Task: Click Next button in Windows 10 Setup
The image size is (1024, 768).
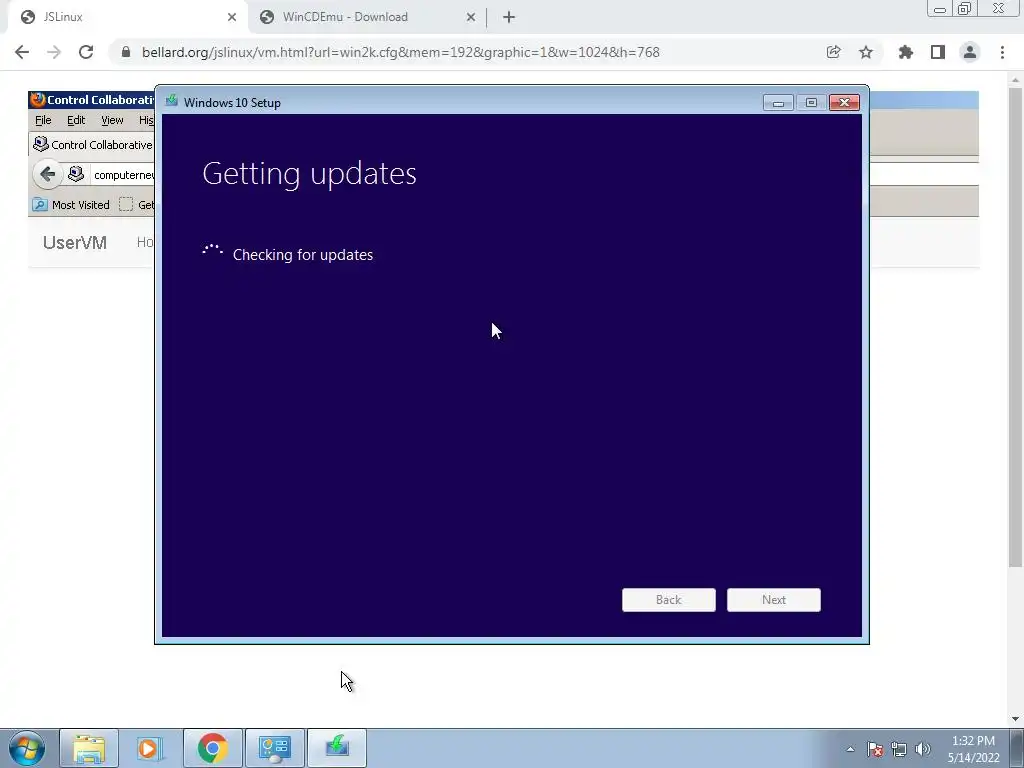Action: (774, 600)
